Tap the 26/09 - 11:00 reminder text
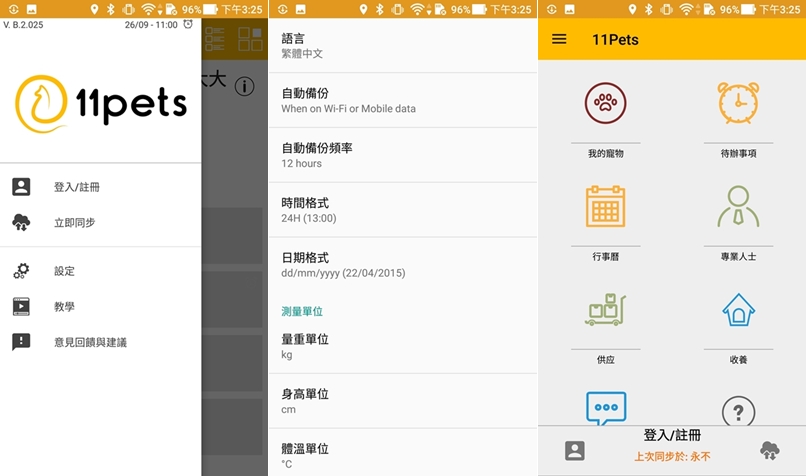 151,25
